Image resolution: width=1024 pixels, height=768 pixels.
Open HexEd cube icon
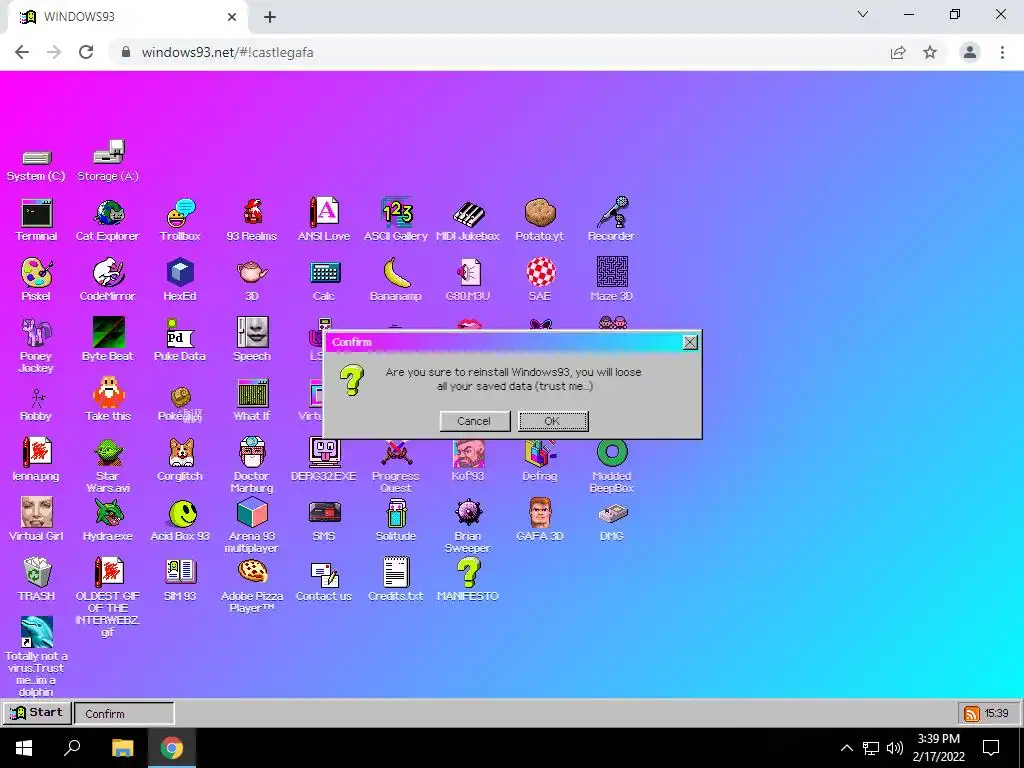click(x=180, y=273)
